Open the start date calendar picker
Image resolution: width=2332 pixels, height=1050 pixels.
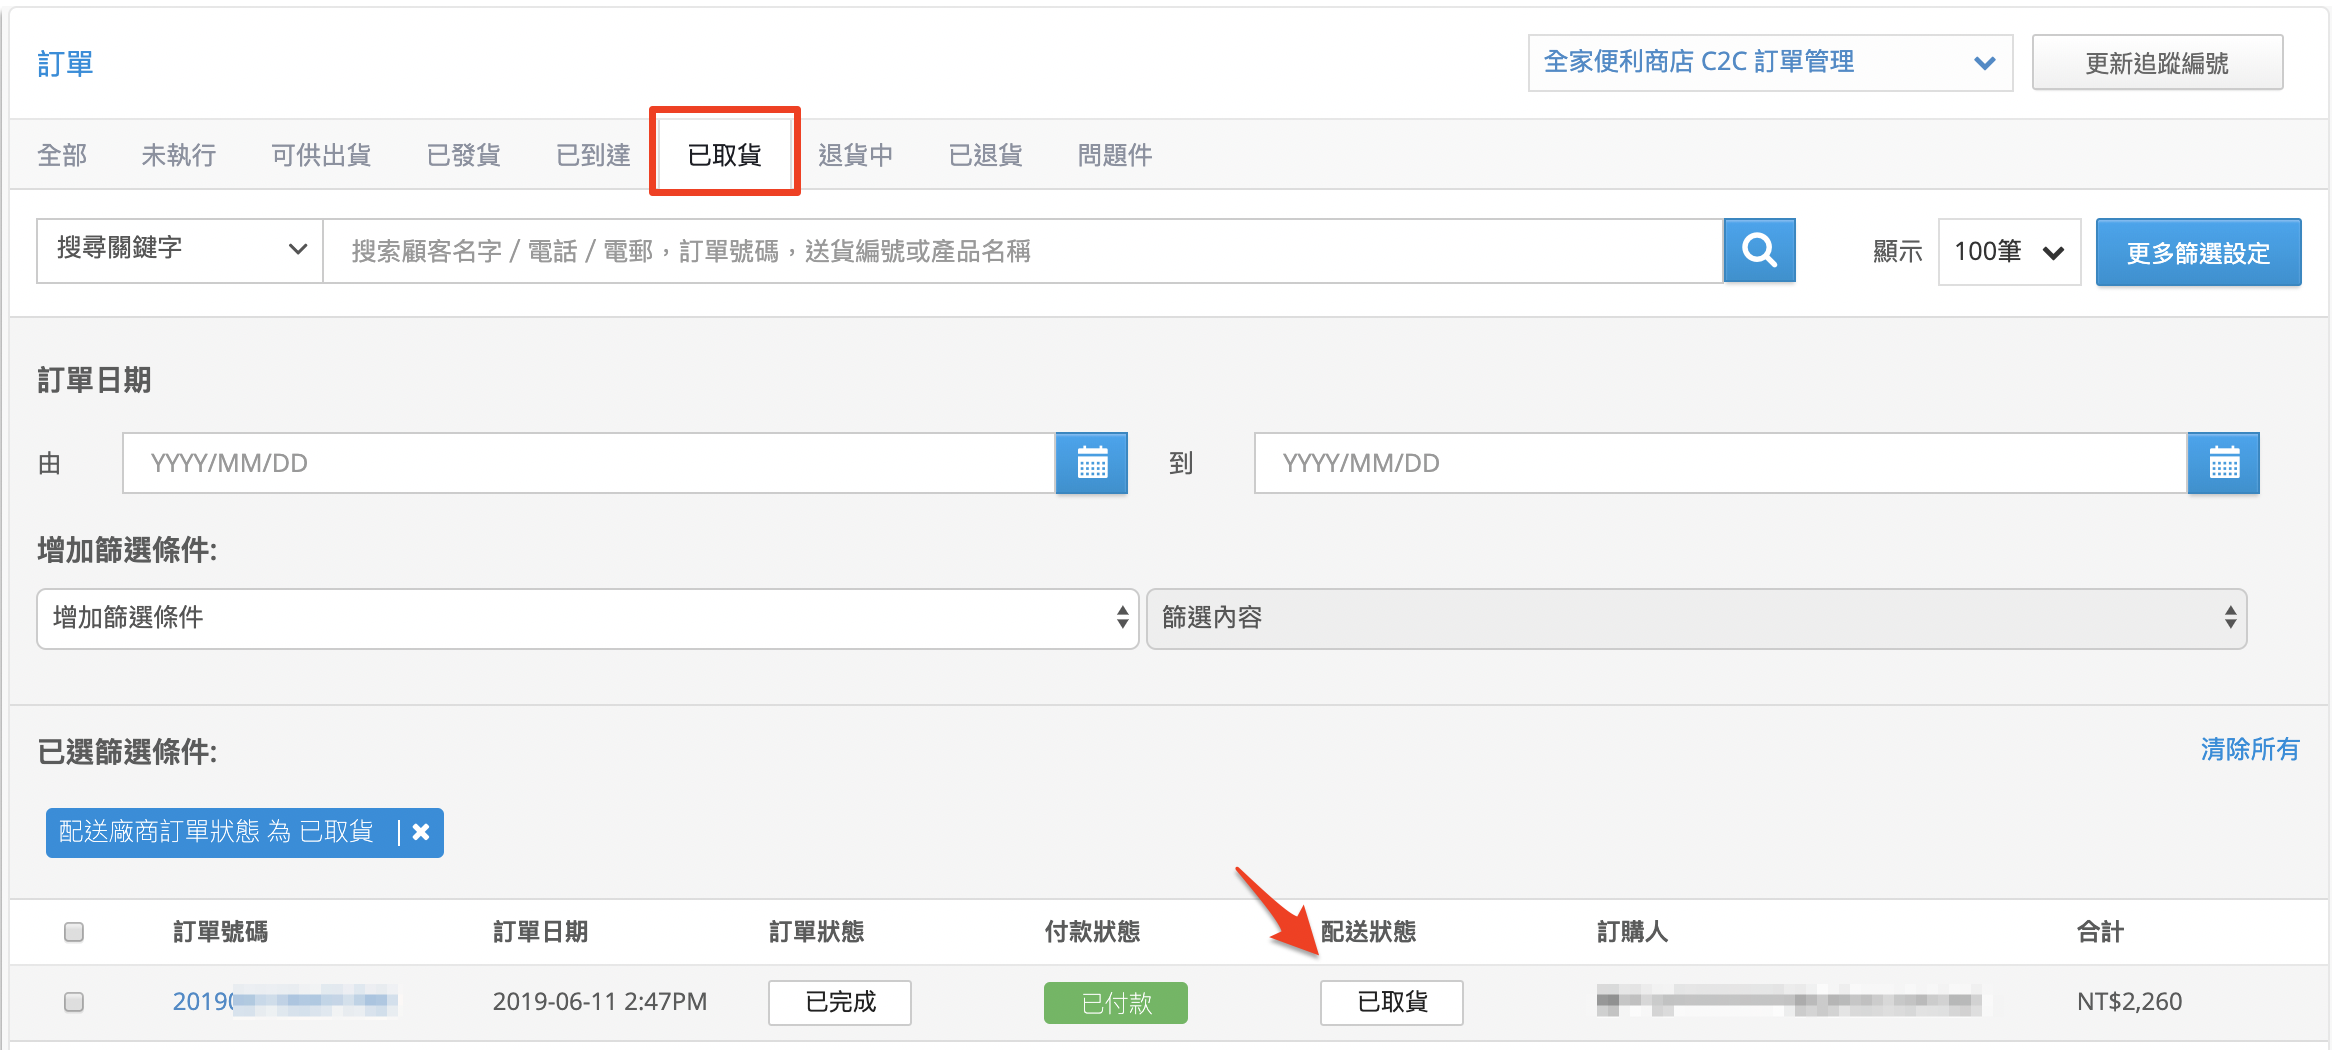1092,463
